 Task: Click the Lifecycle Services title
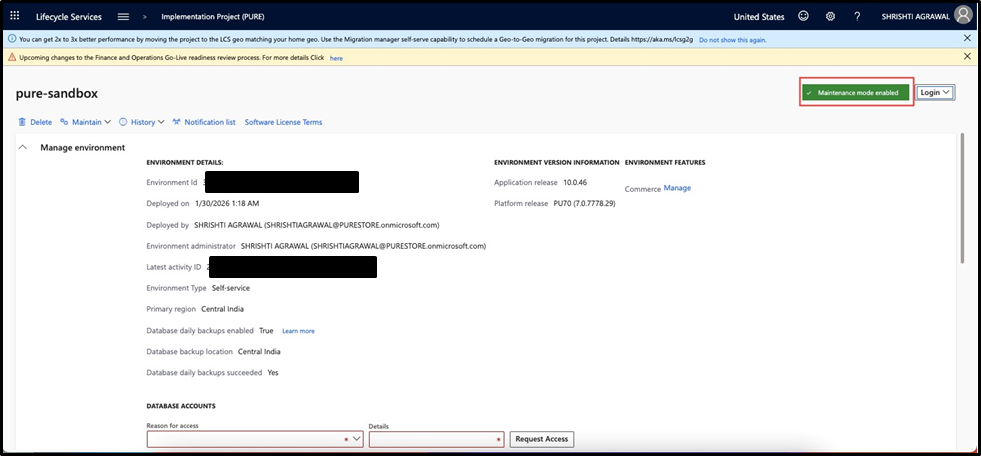[69, 17]
